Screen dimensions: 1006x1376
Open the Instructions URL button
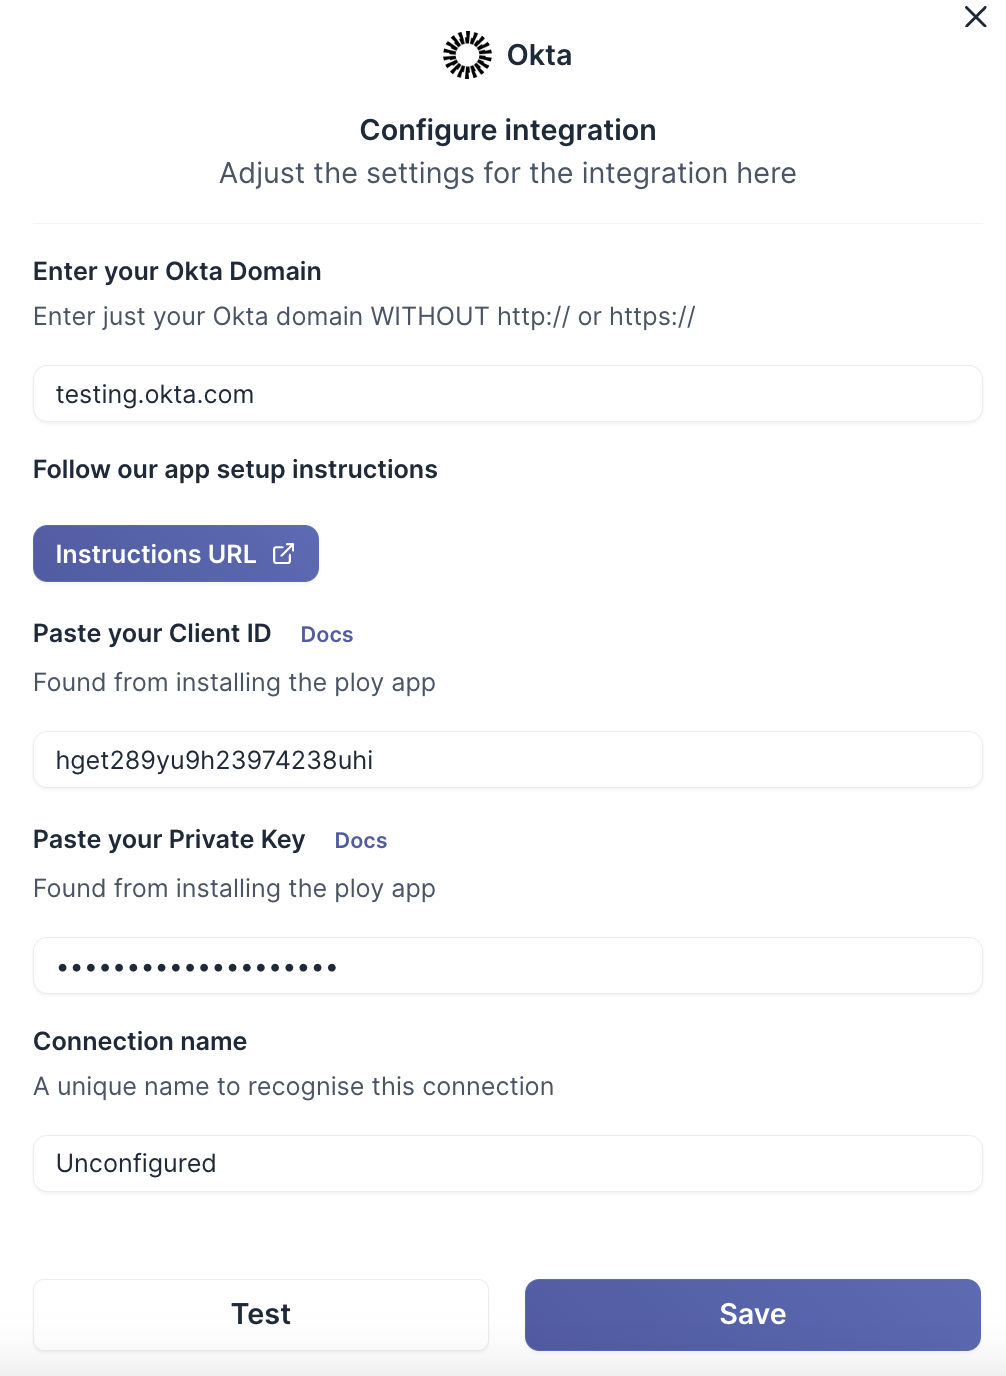coord(175,554)
